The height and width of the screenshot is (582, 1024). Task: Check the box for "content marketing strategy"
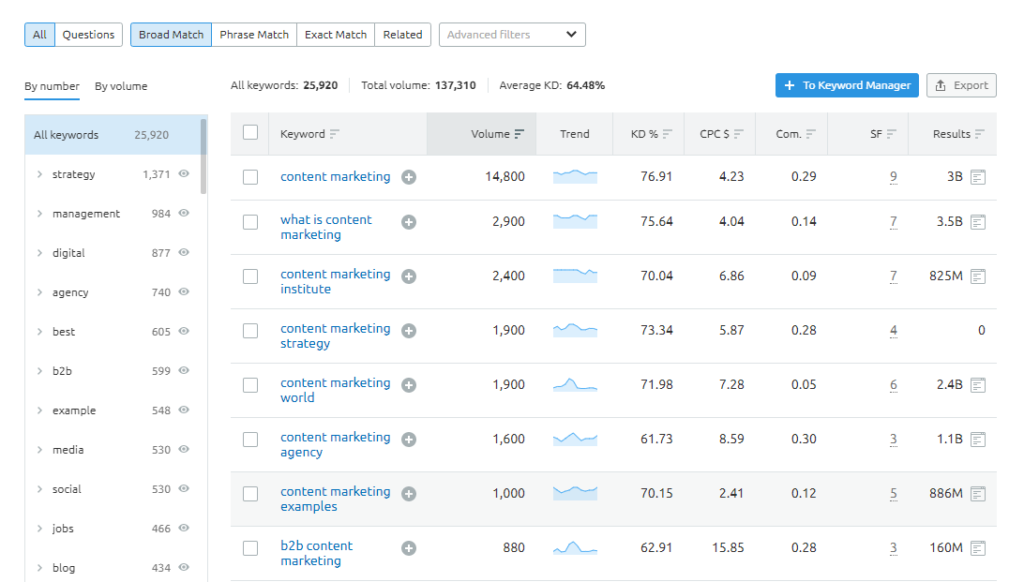250,330
